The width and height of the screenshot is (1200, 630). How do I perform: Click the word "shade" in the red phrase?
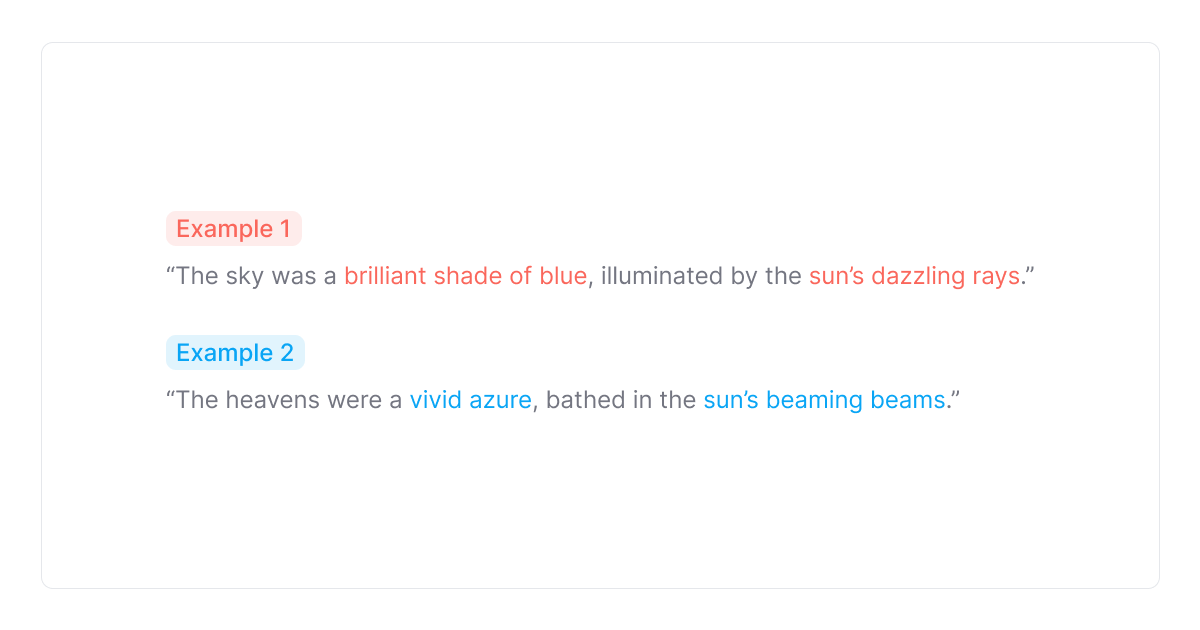[x=464, y=276]
